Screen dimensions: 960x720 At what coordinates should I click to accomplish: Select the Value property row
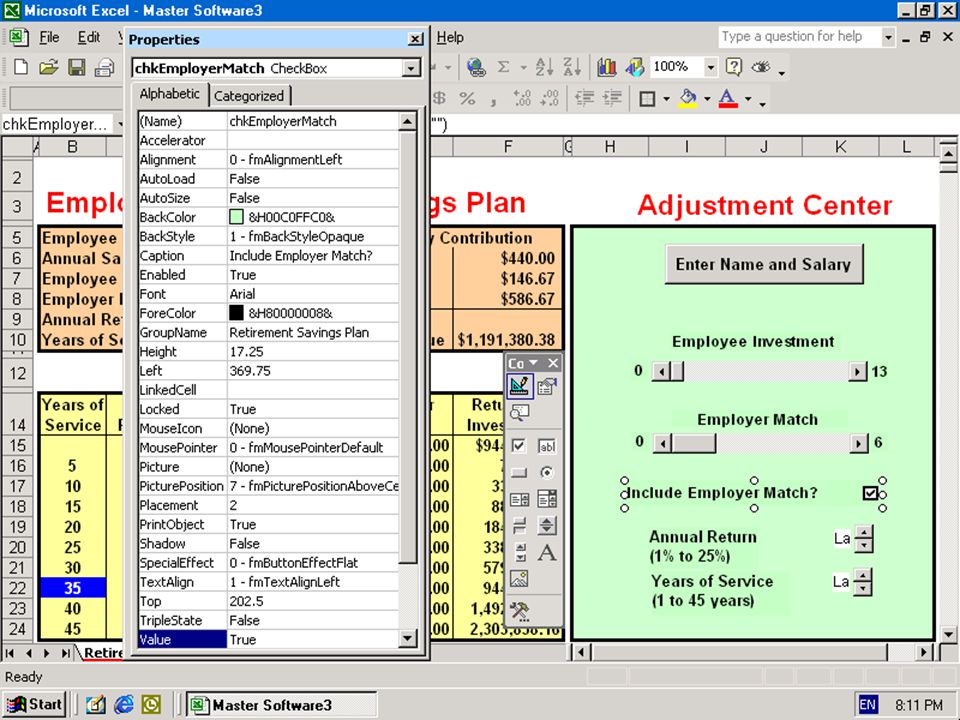tap(269, 640)
